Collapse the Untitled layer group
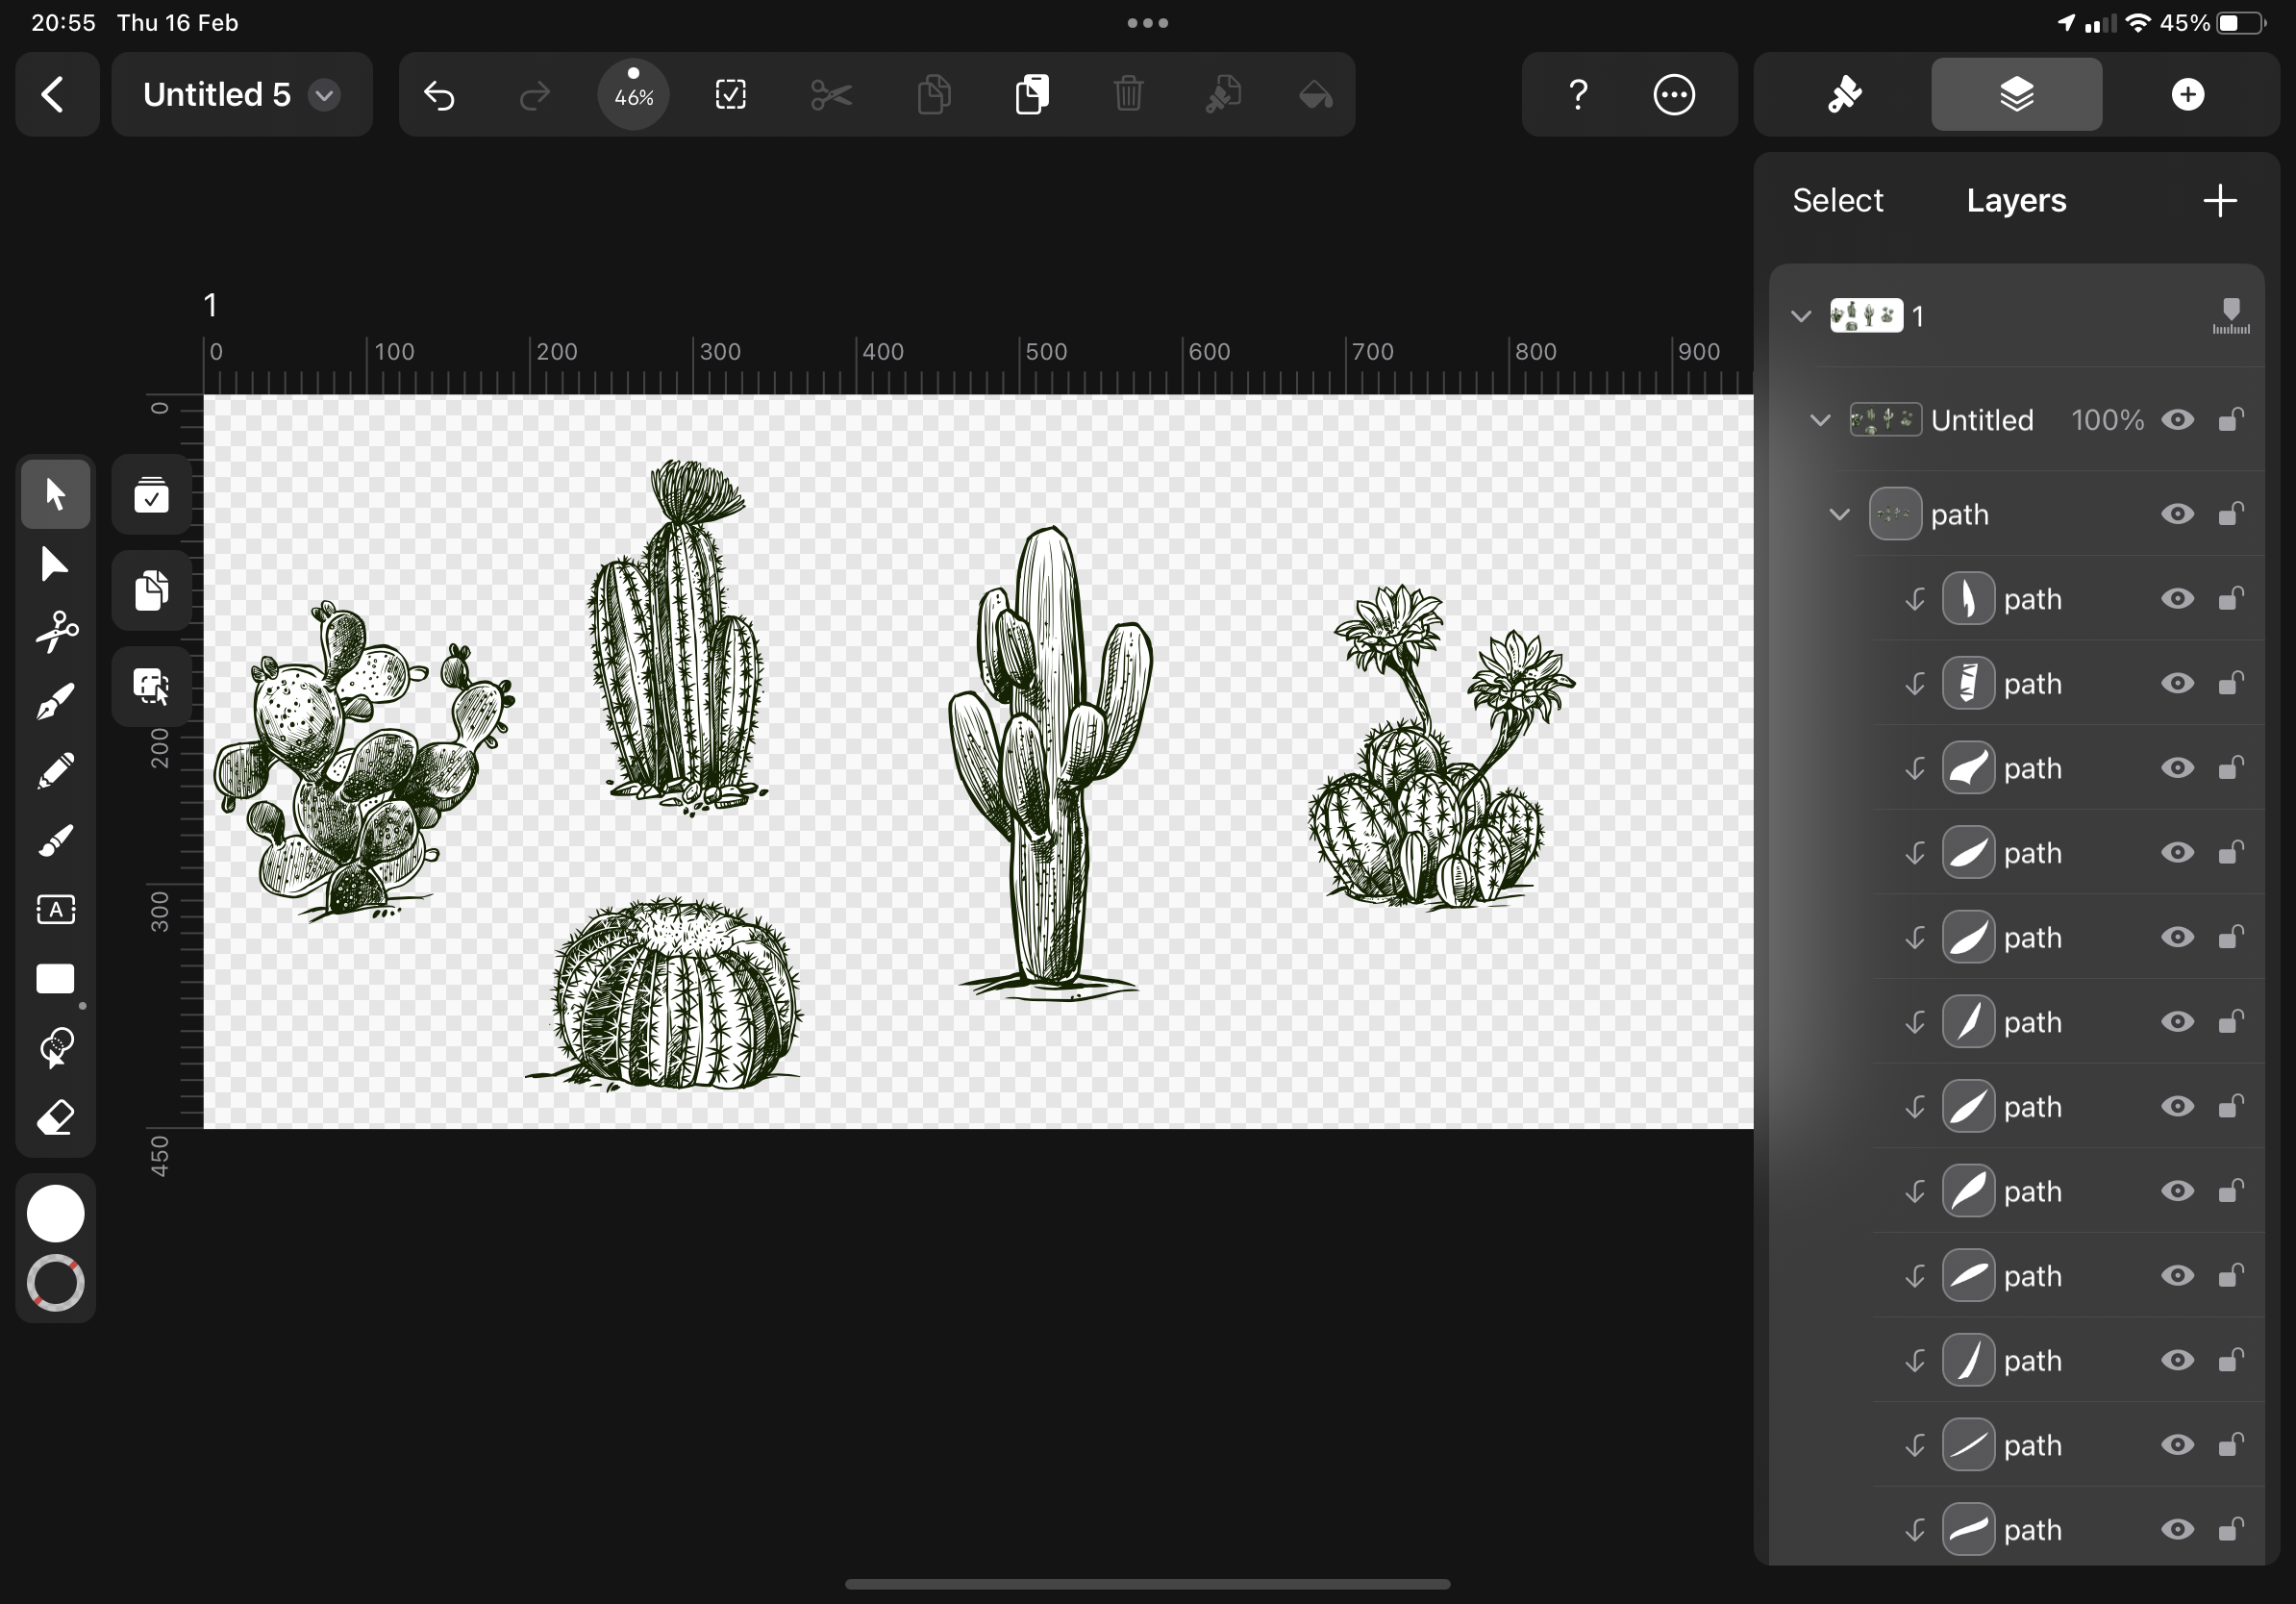Image resolution: width=2296 pixels, height=1604 pixels. click(1820, 420)
